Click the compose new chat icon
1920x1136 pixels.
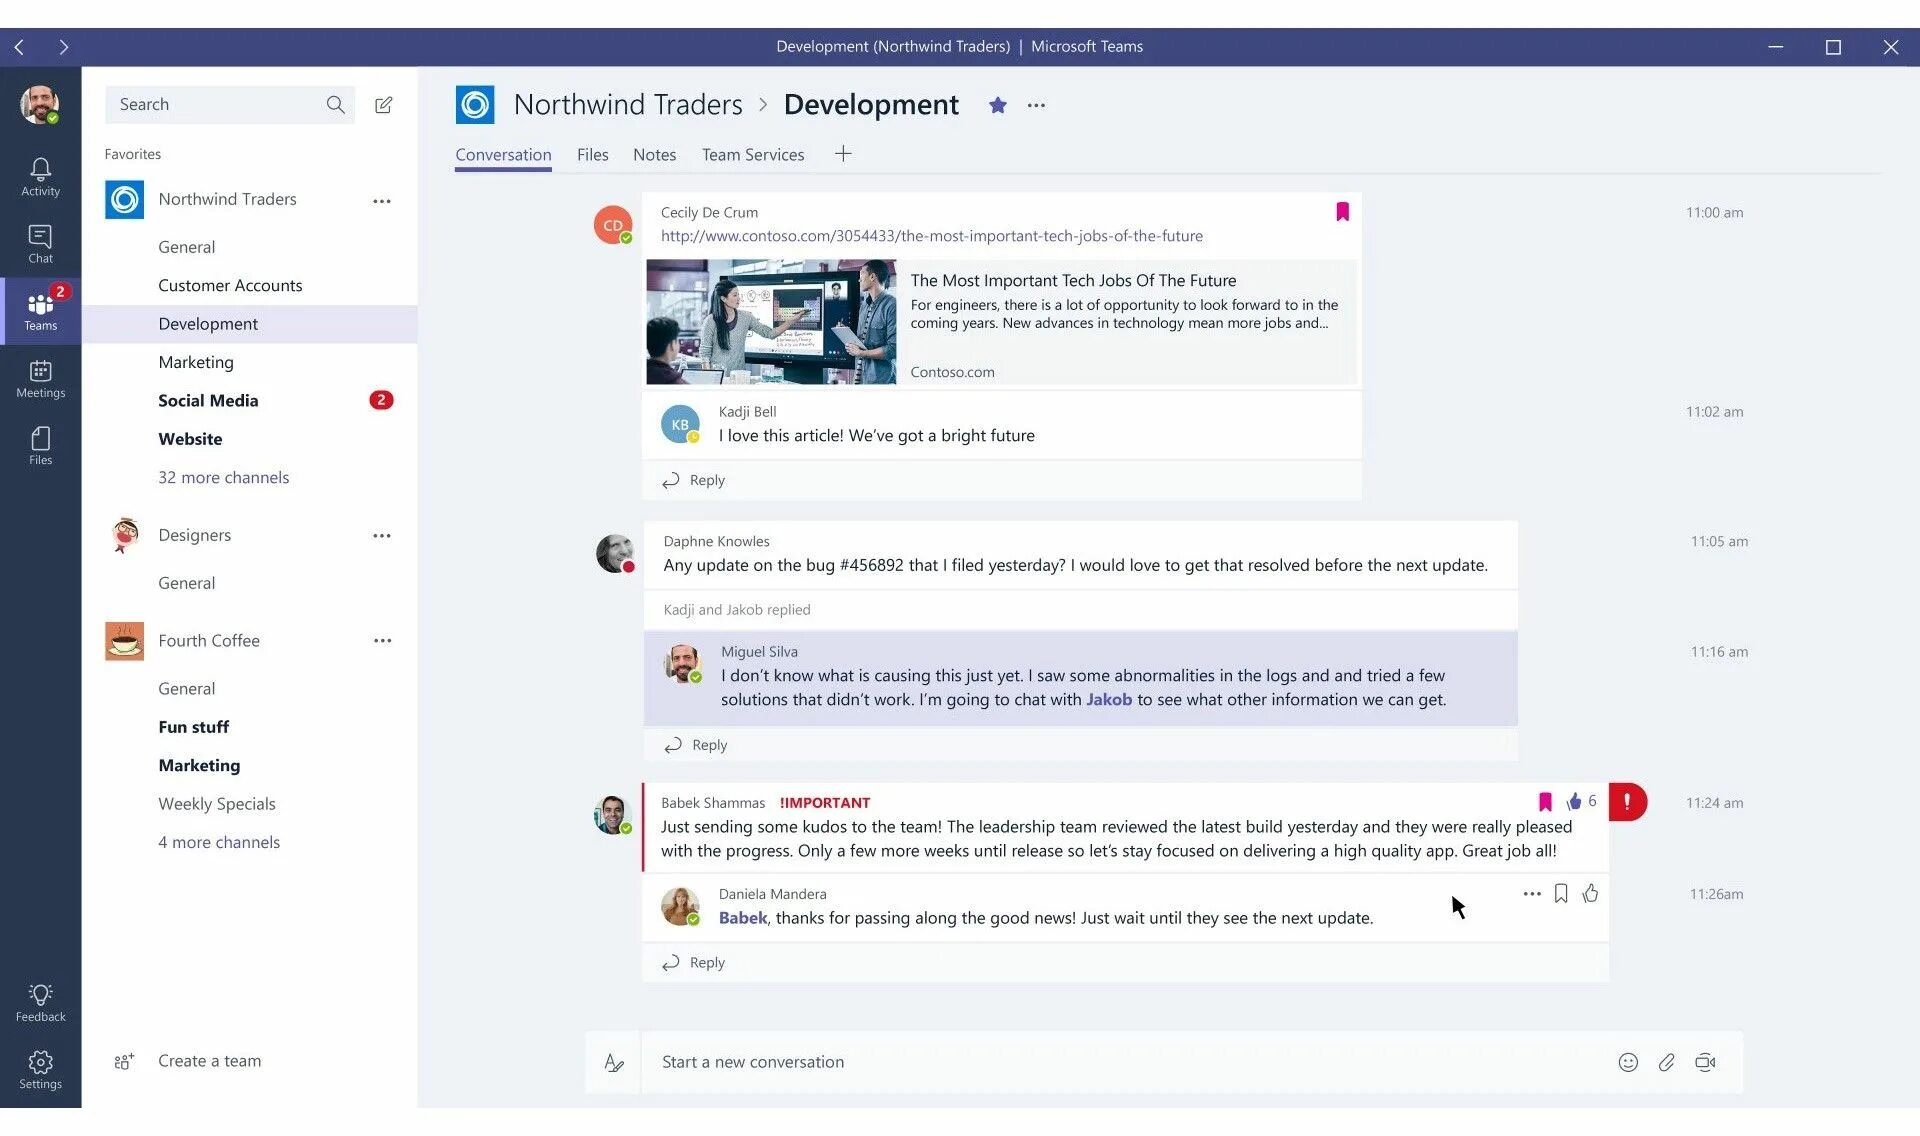tap(383, 104)
